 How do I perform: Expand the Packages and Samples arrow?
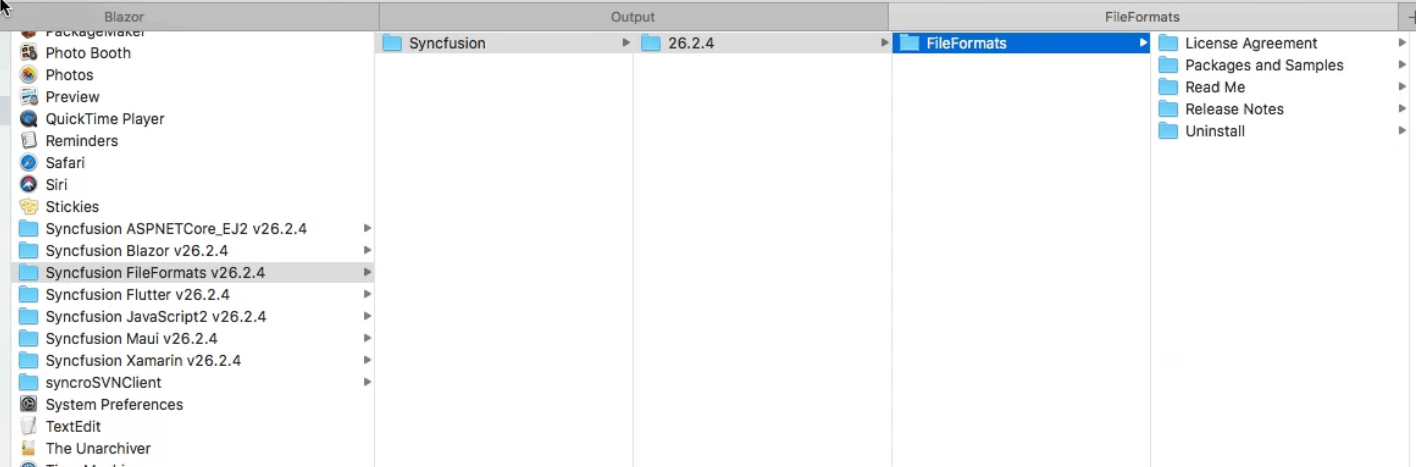click(1402, 65)
